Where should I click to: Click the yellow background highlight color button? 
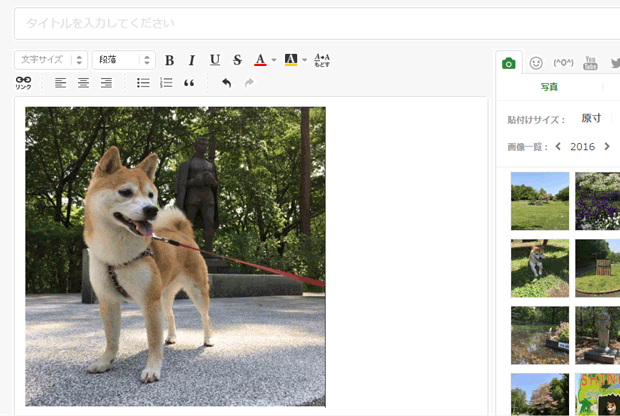tap(291, 60)
